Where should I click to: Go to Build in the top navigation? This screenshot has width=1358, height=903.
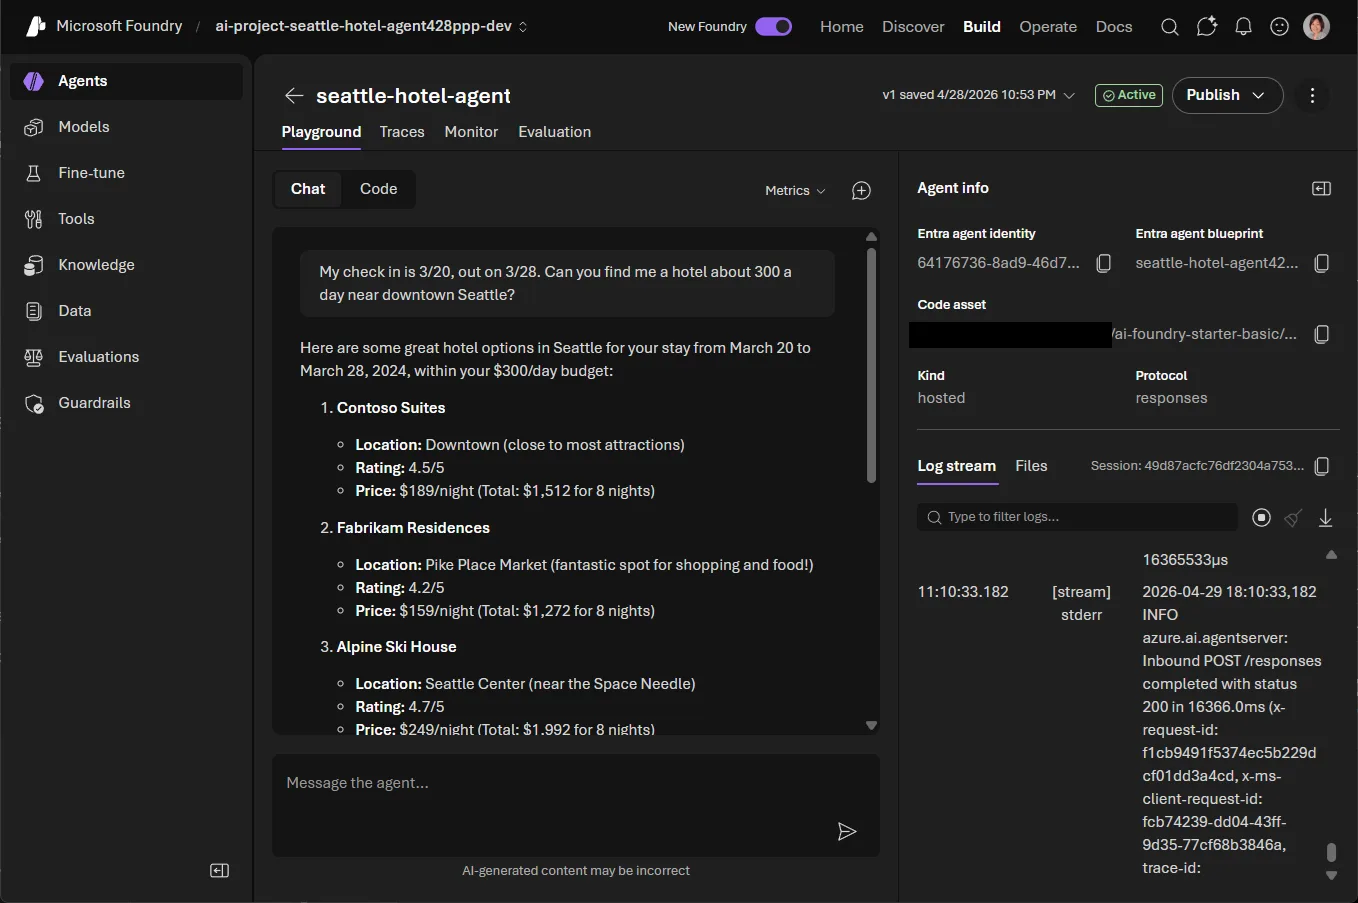click(x=982, y=27)
